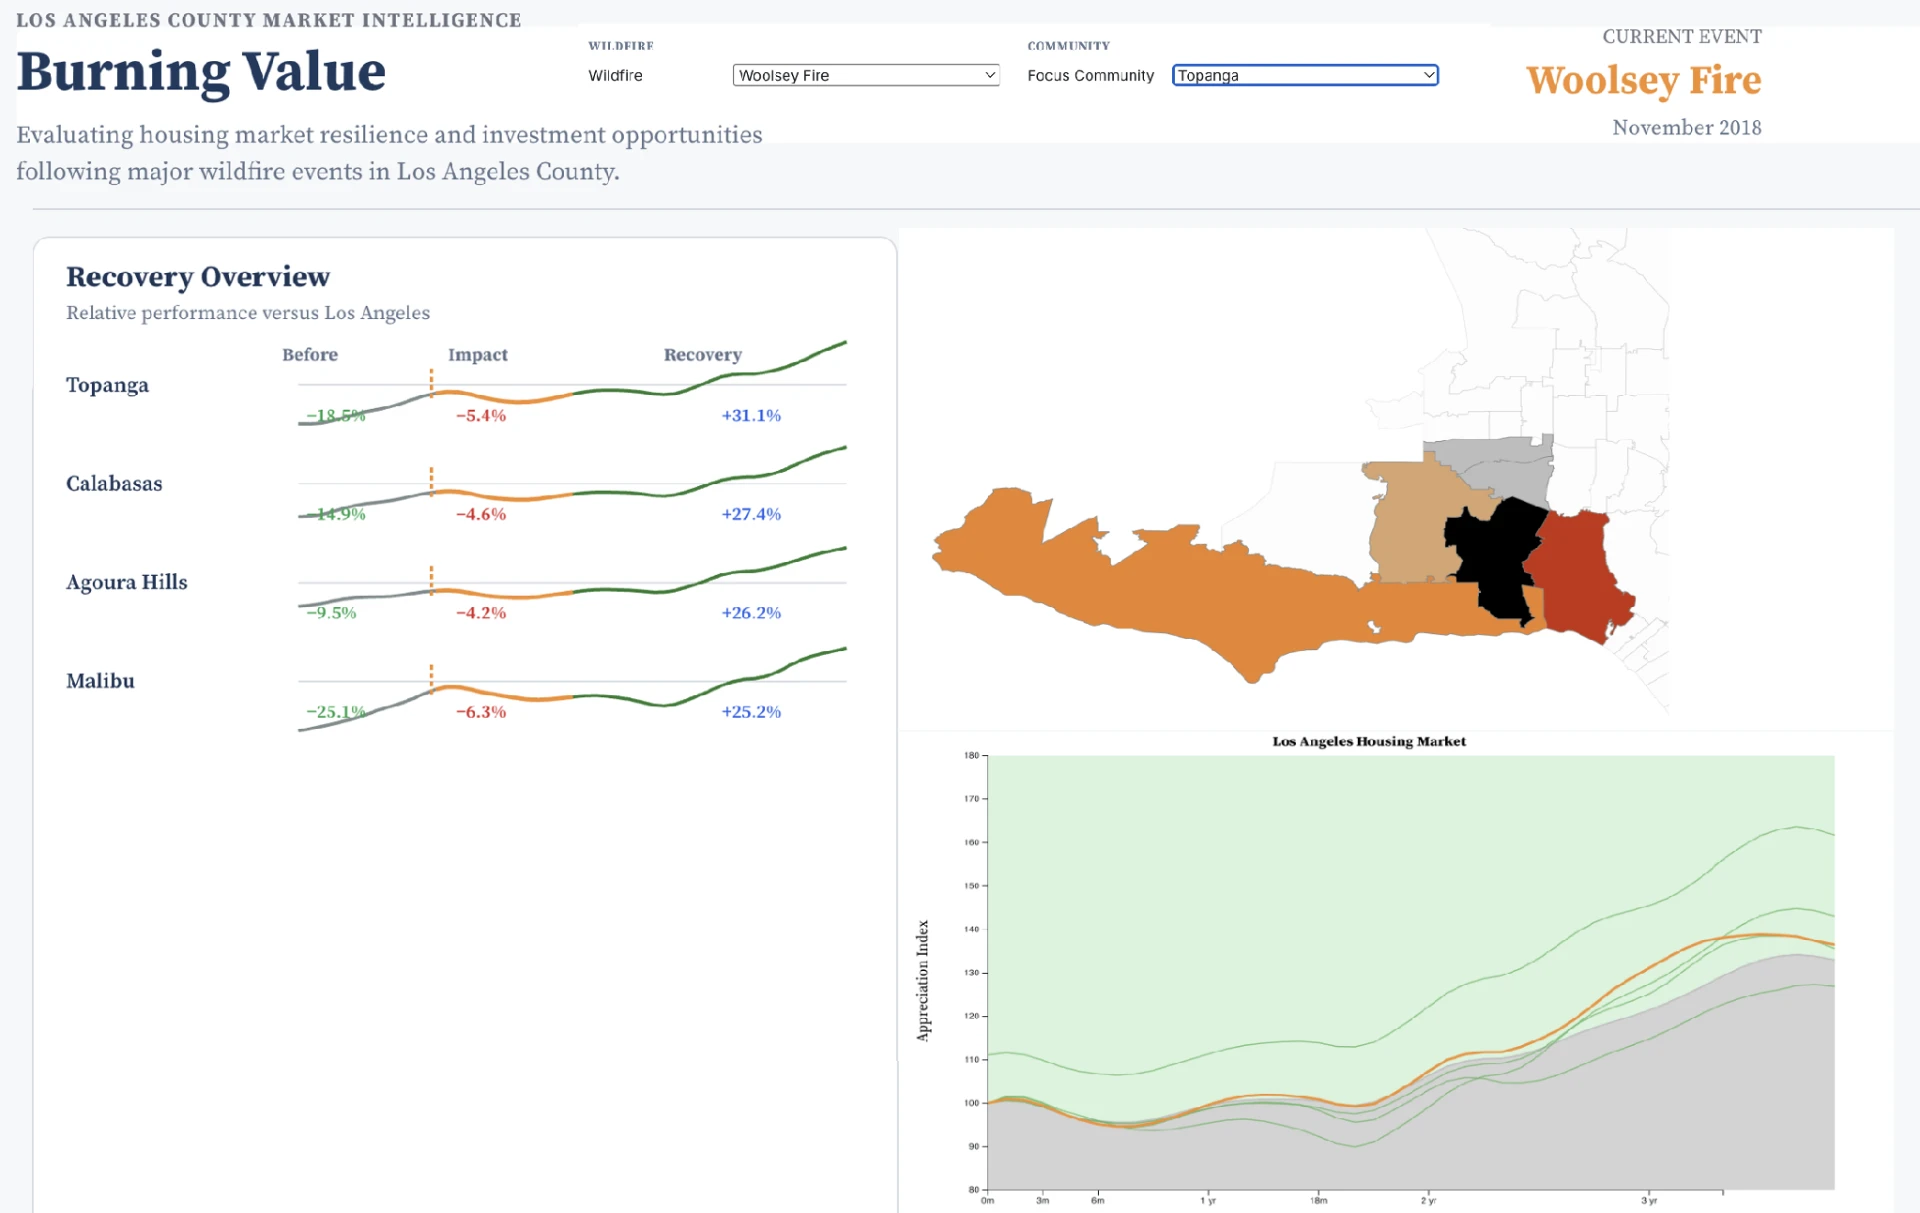
Task: Click the Burning Value title
Action: (x=201, y=72)
